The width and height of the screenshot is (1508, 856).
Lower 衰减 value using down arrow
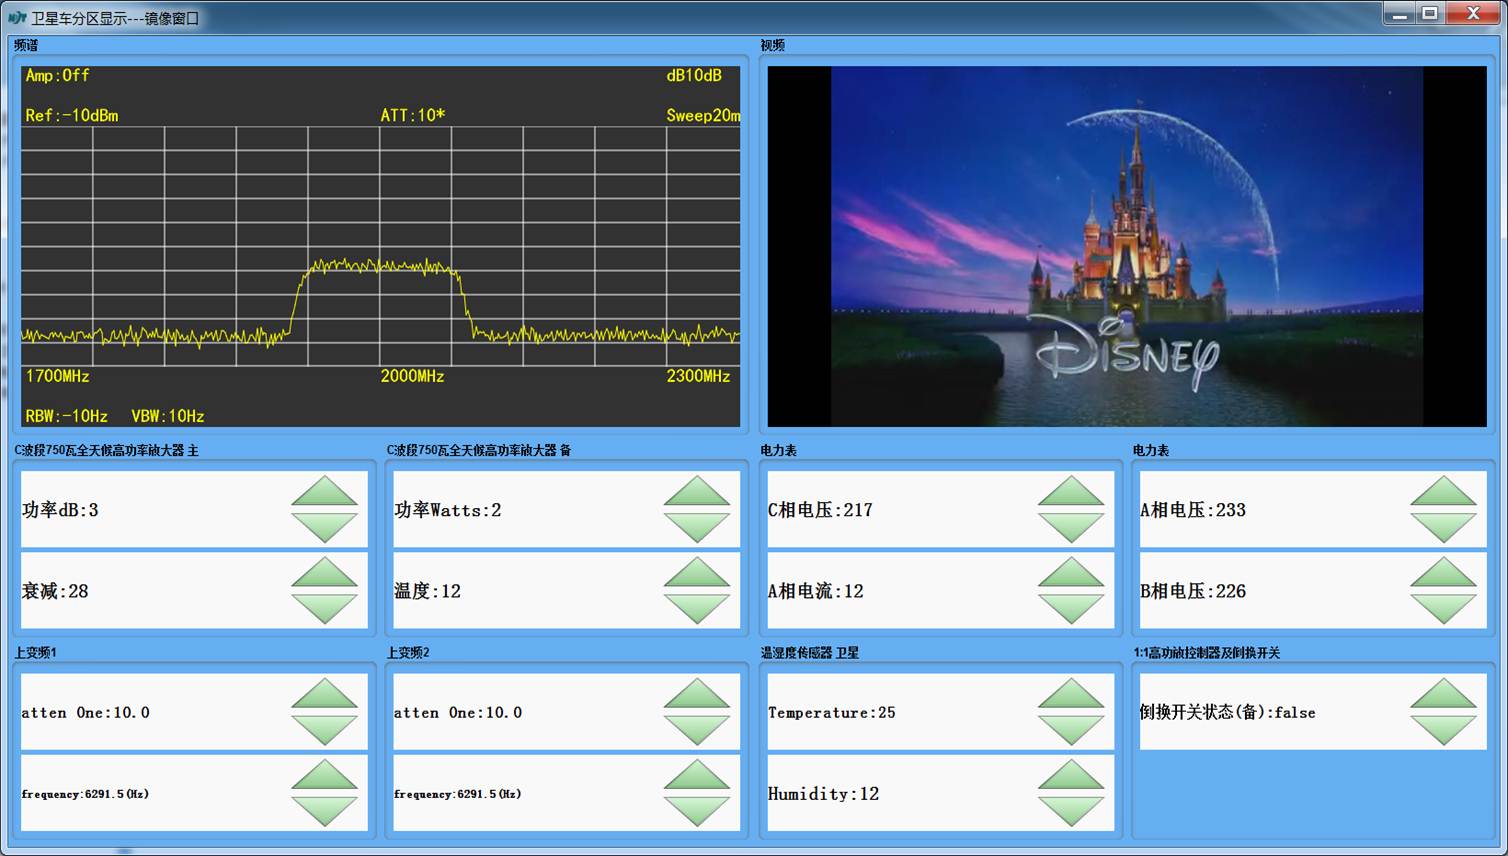(x=324, y=609)
